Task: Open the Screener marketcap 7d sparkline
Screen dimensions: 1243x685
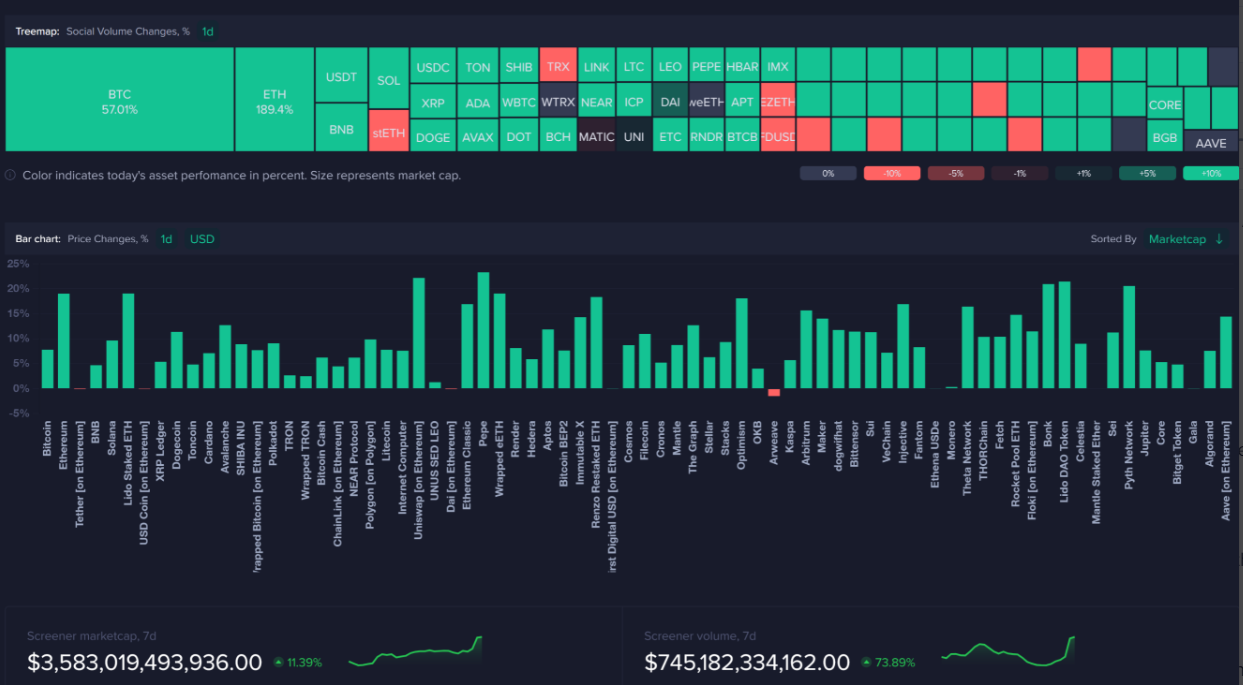Action: click(415, 652)
